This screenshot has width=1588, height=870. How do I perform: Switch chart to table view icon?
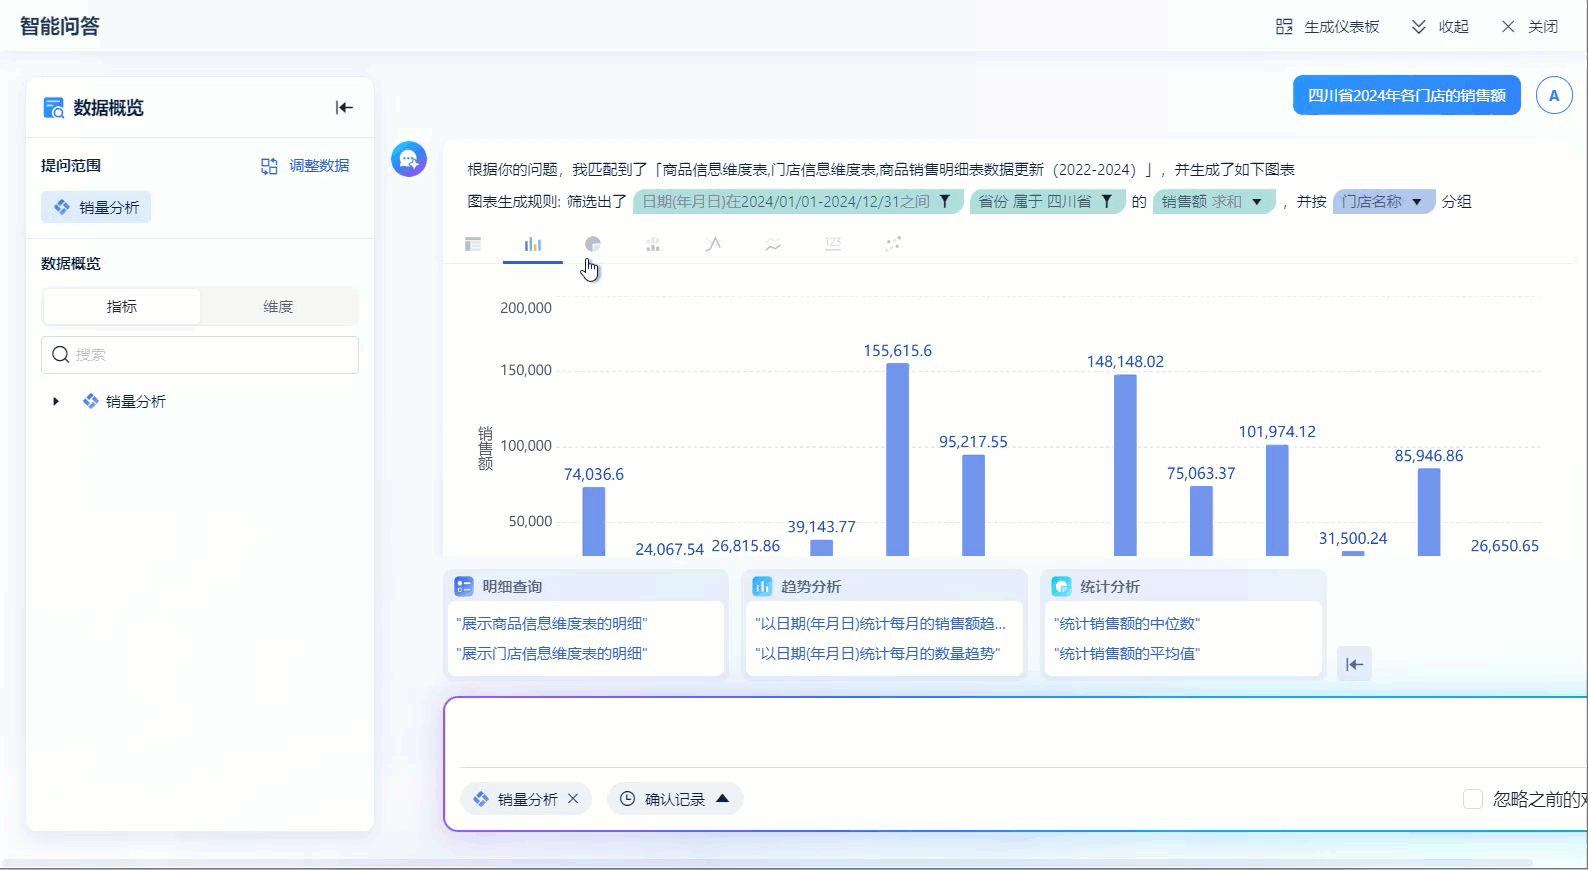coord(473,244)
